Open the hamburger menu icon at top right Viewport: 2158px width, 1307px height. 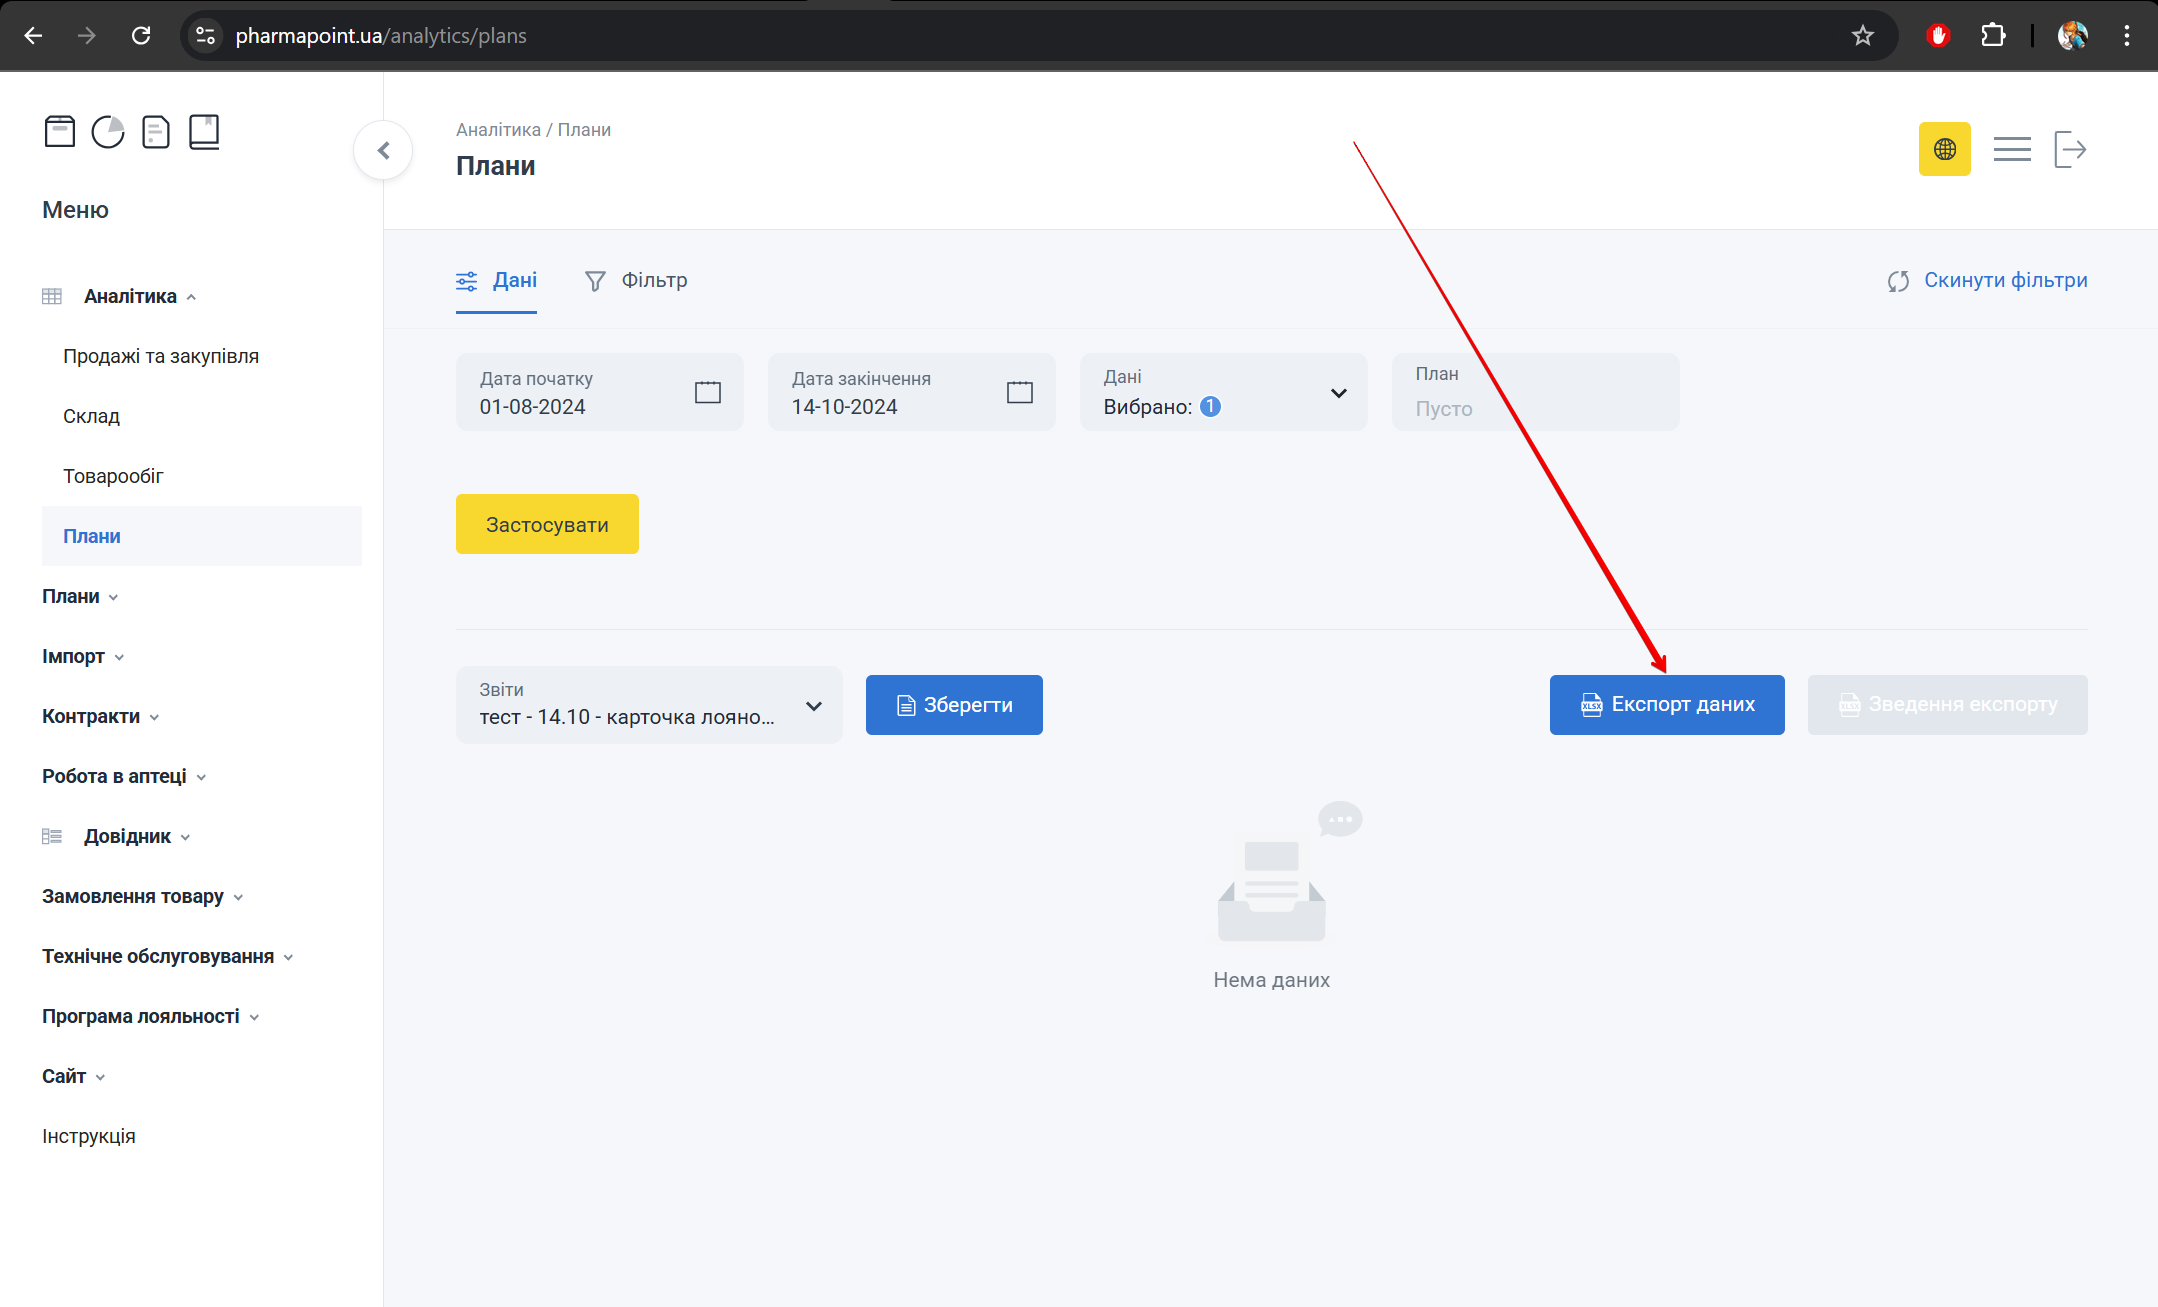coord(2011,149)
